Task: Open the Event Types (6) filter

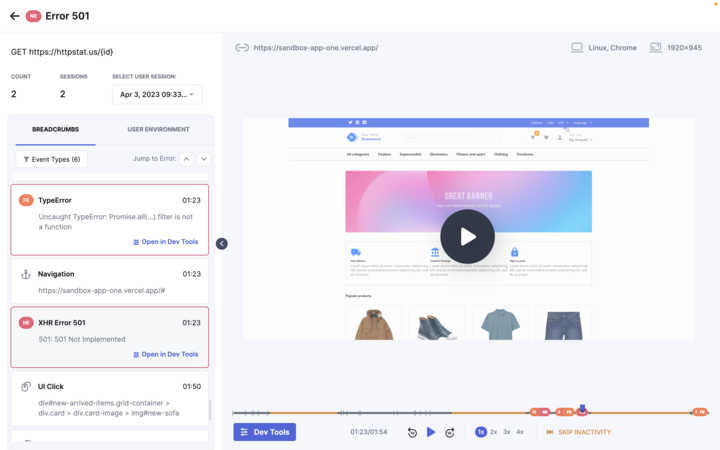Action: point(51,159)
